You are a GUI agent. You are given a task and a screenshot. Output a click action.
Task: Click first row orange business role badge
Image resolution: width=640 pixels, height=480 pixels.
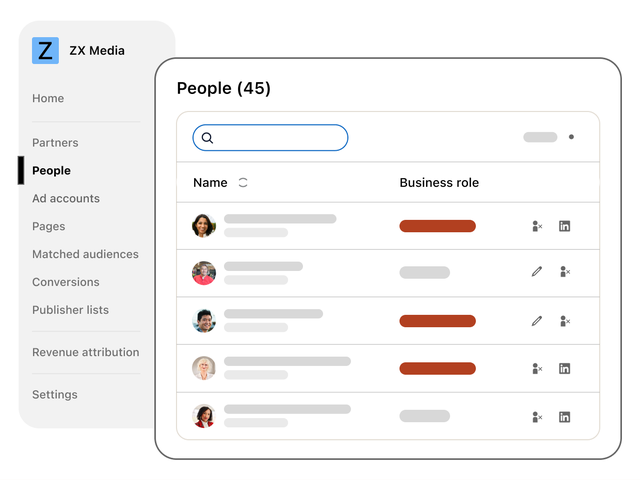438,226
